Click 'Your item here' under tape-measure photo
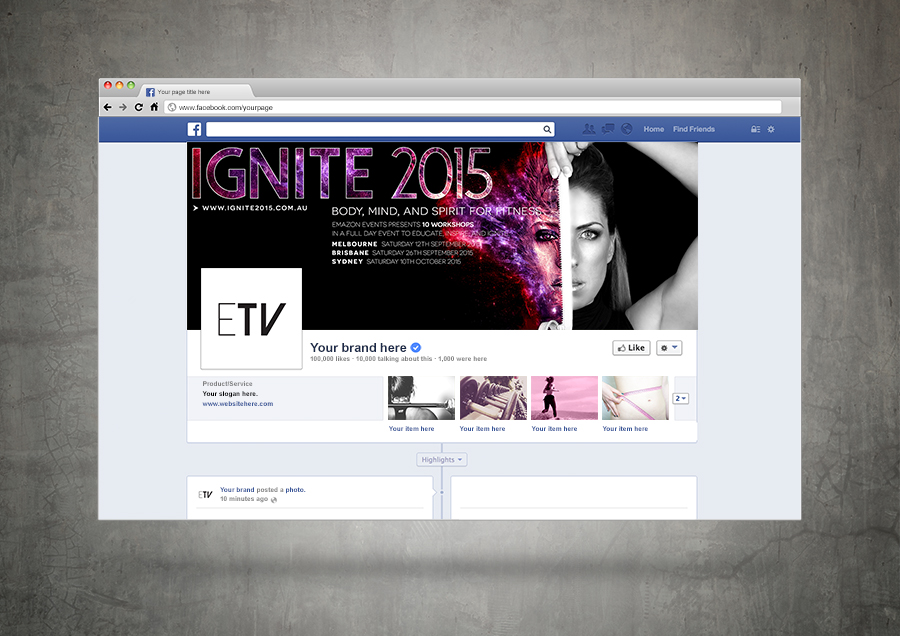Screen dimensions: 900x636 tap(625, 429)
